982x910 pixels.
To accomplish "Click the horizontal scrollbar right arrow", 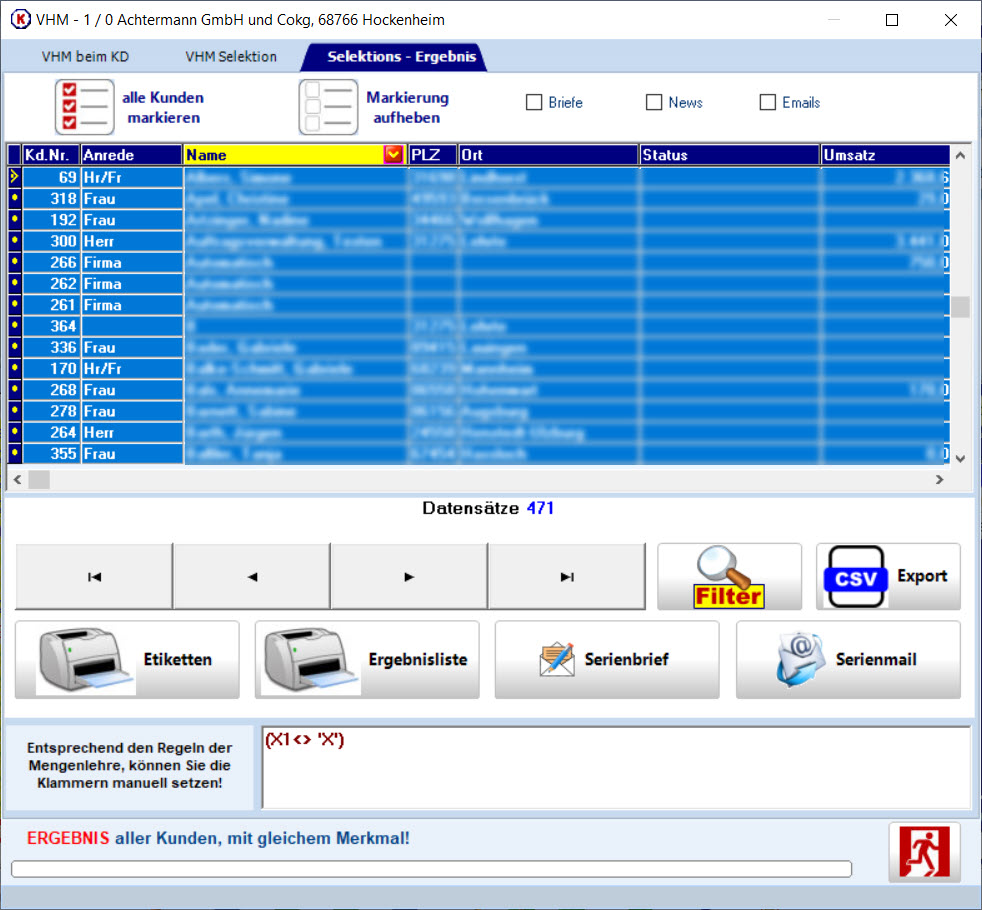I will tap(939, 480).
